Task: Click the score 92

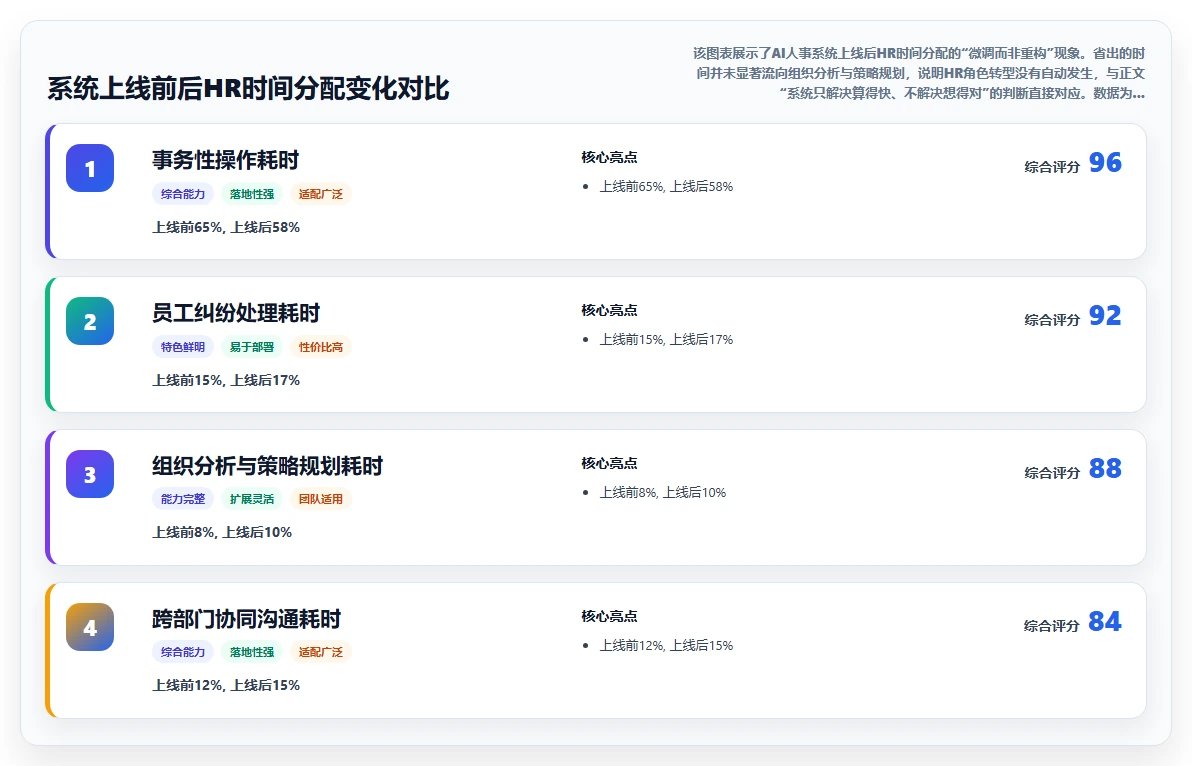Action: (x=1105, y=315)
